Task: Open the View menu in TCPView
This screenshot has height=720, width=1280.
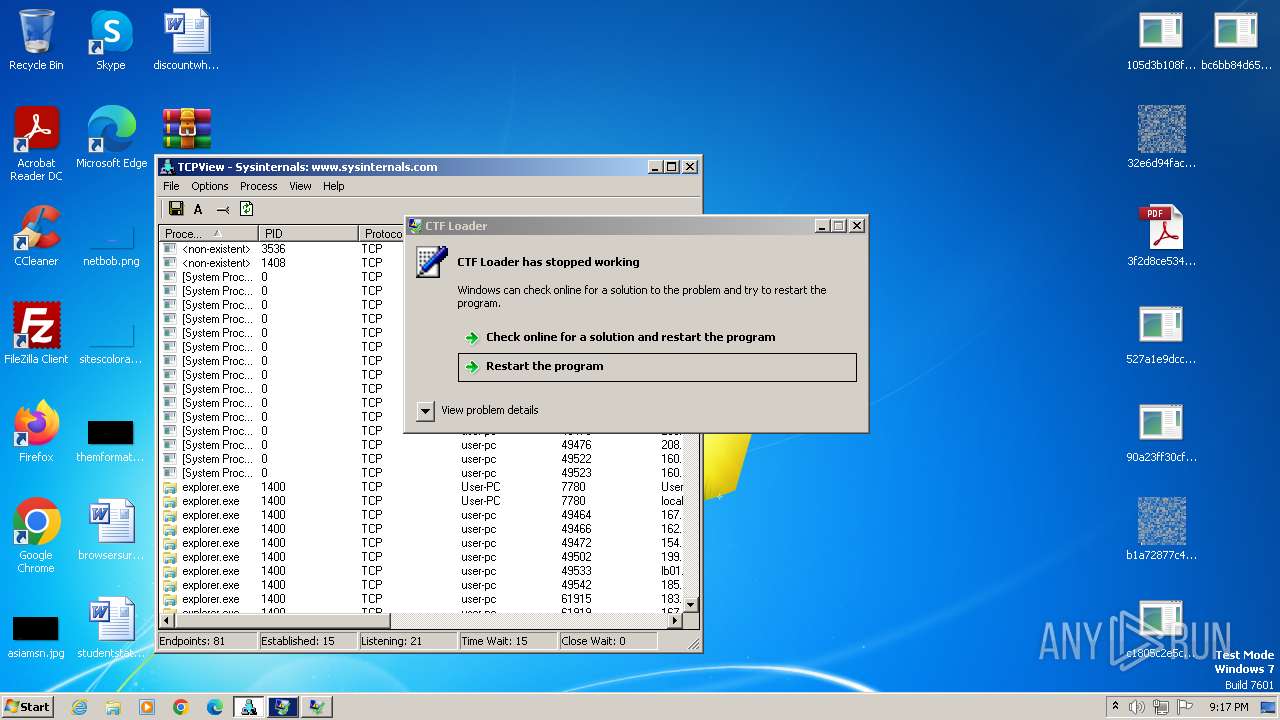Action: point(300,186)
